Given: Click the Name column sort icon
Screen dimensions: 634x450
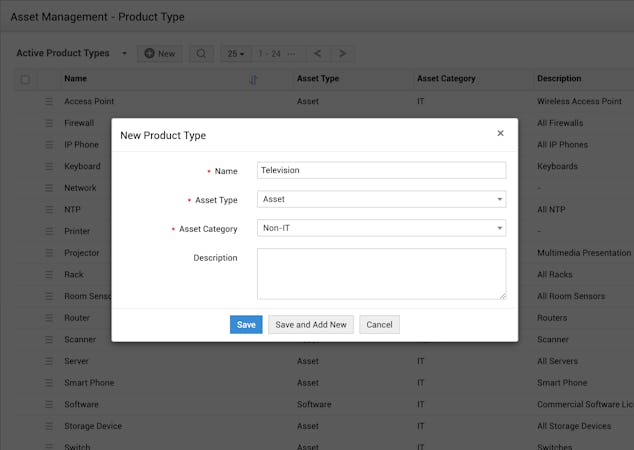Looking at the screenshot, I should tap(253, 79).
